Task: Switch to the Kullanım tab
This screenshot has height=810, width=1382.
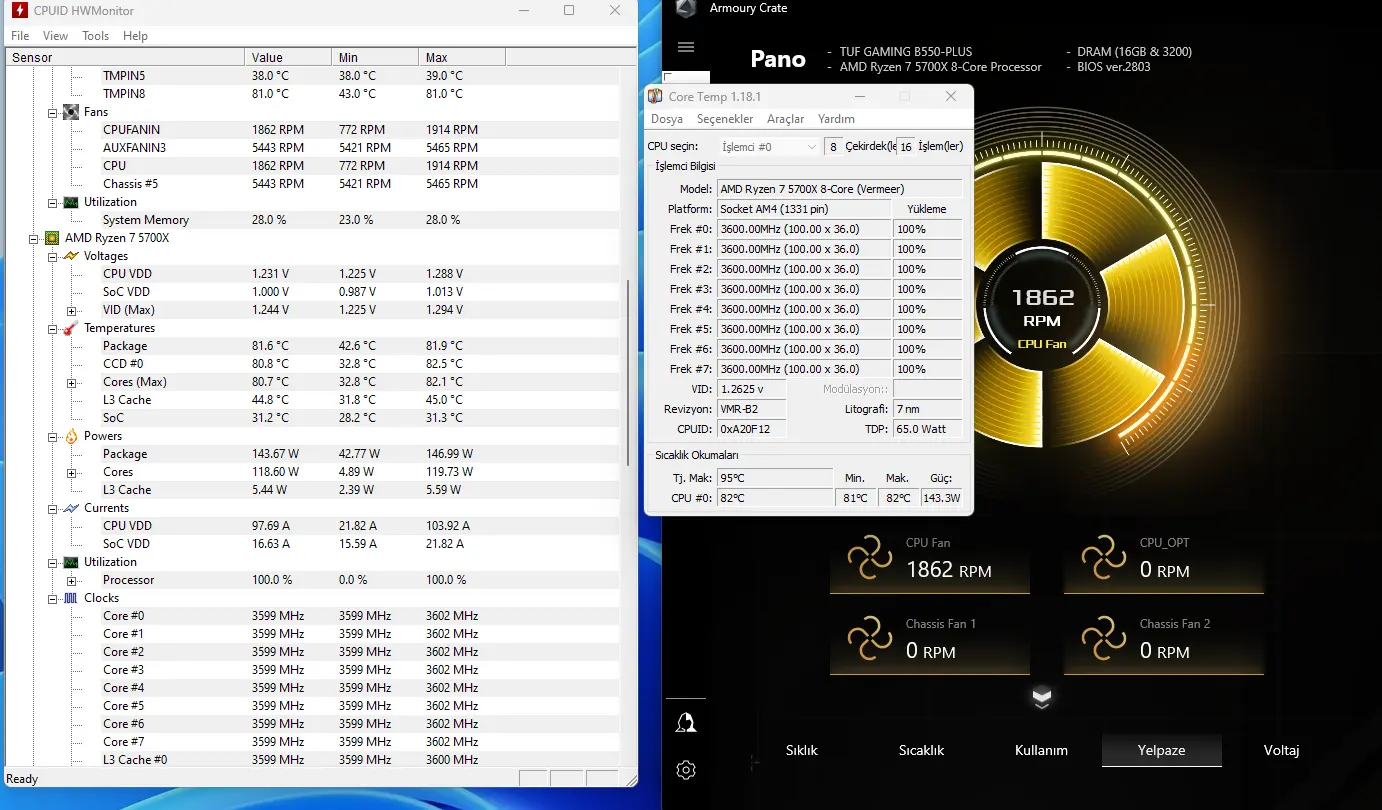Action: (1041, 750)
